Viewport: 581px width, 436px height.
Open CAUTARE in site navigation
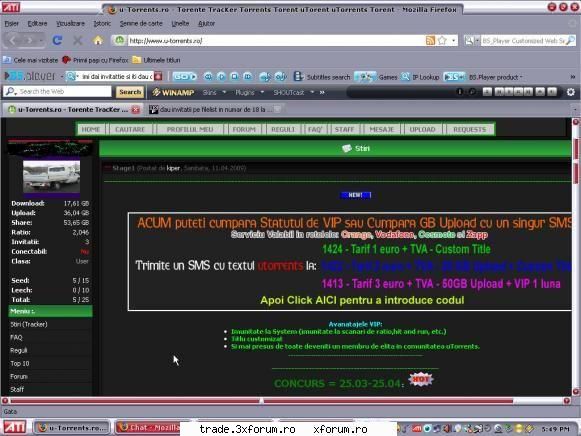(x=130, y=129)
